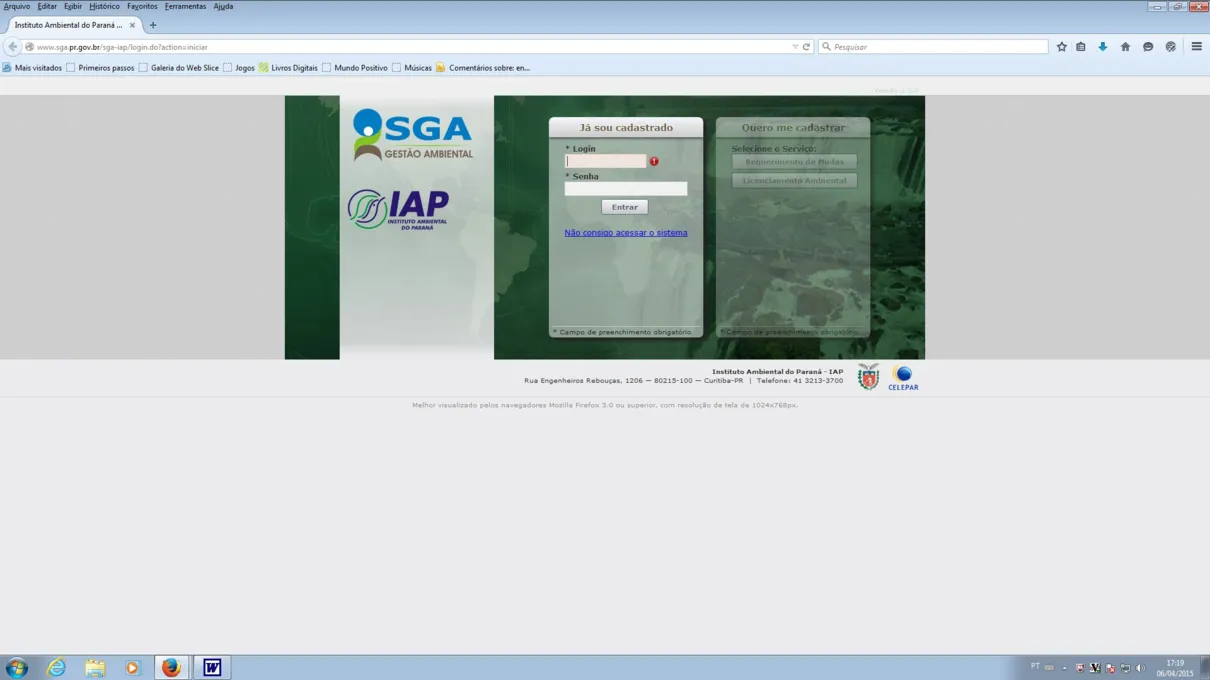Open the Favoritos menu
1210x680 pixels.
tap(142, 6)
